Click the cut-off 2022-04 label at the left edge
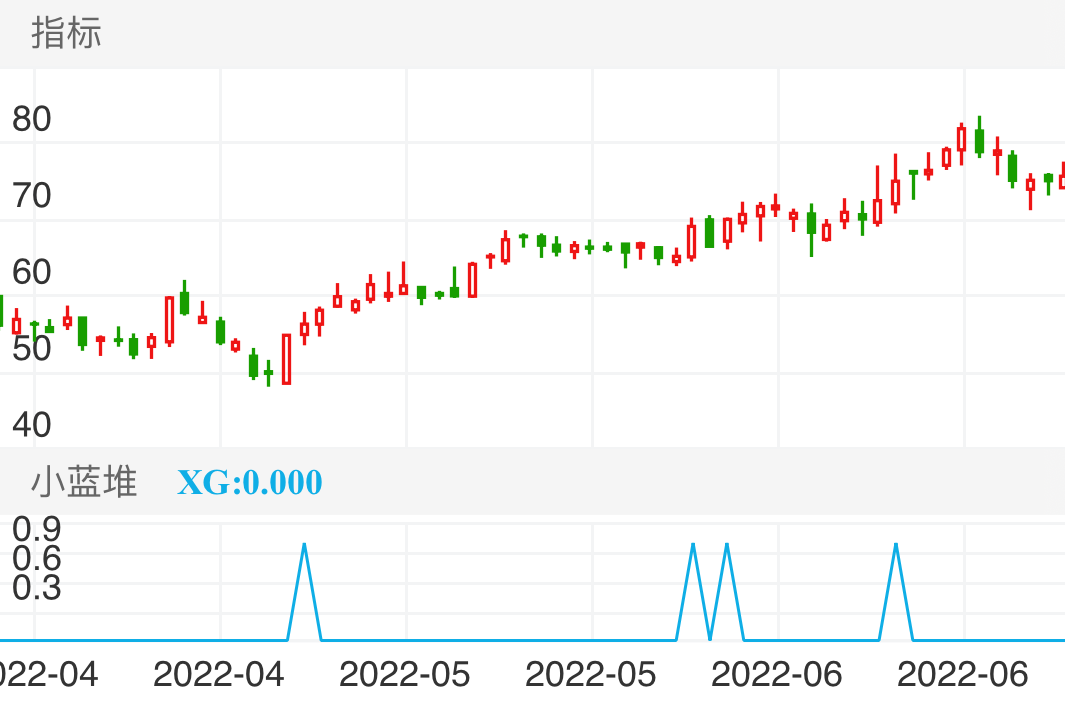1065x708 pixels. [x=48, y=675]
